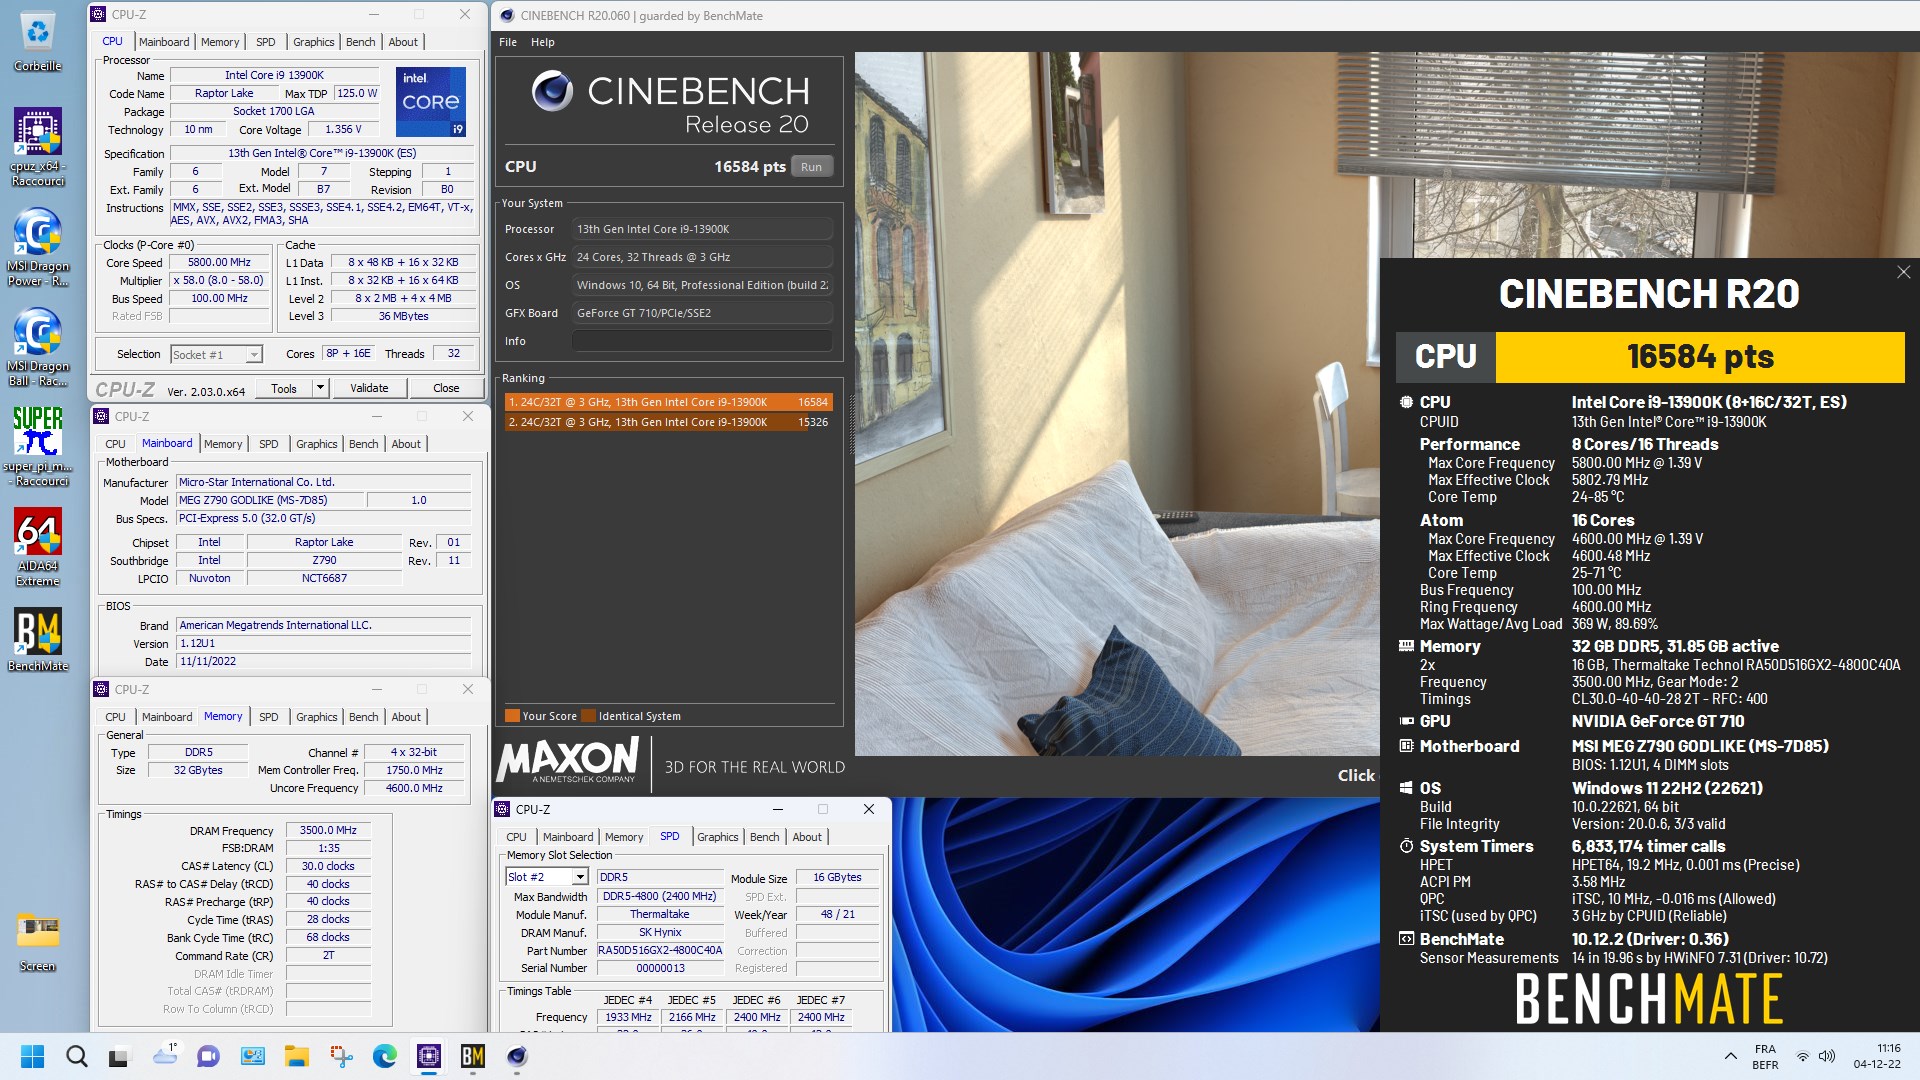The image size is (1920, 1080).
Task: Launch Snipping Tool from the taskbar
Action: (x=341, y=1056)
